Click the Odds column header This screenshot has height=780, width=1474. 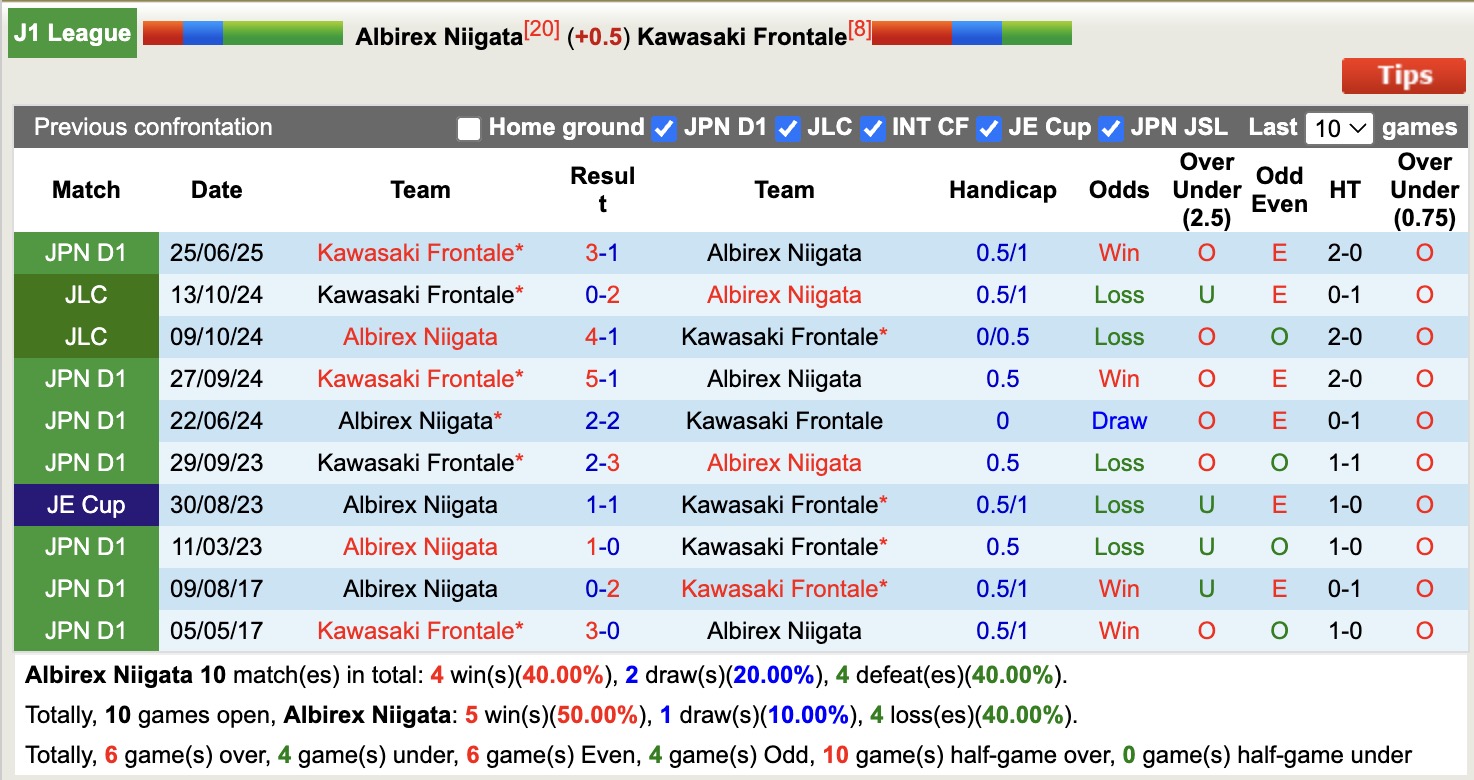pos(1118,189)
